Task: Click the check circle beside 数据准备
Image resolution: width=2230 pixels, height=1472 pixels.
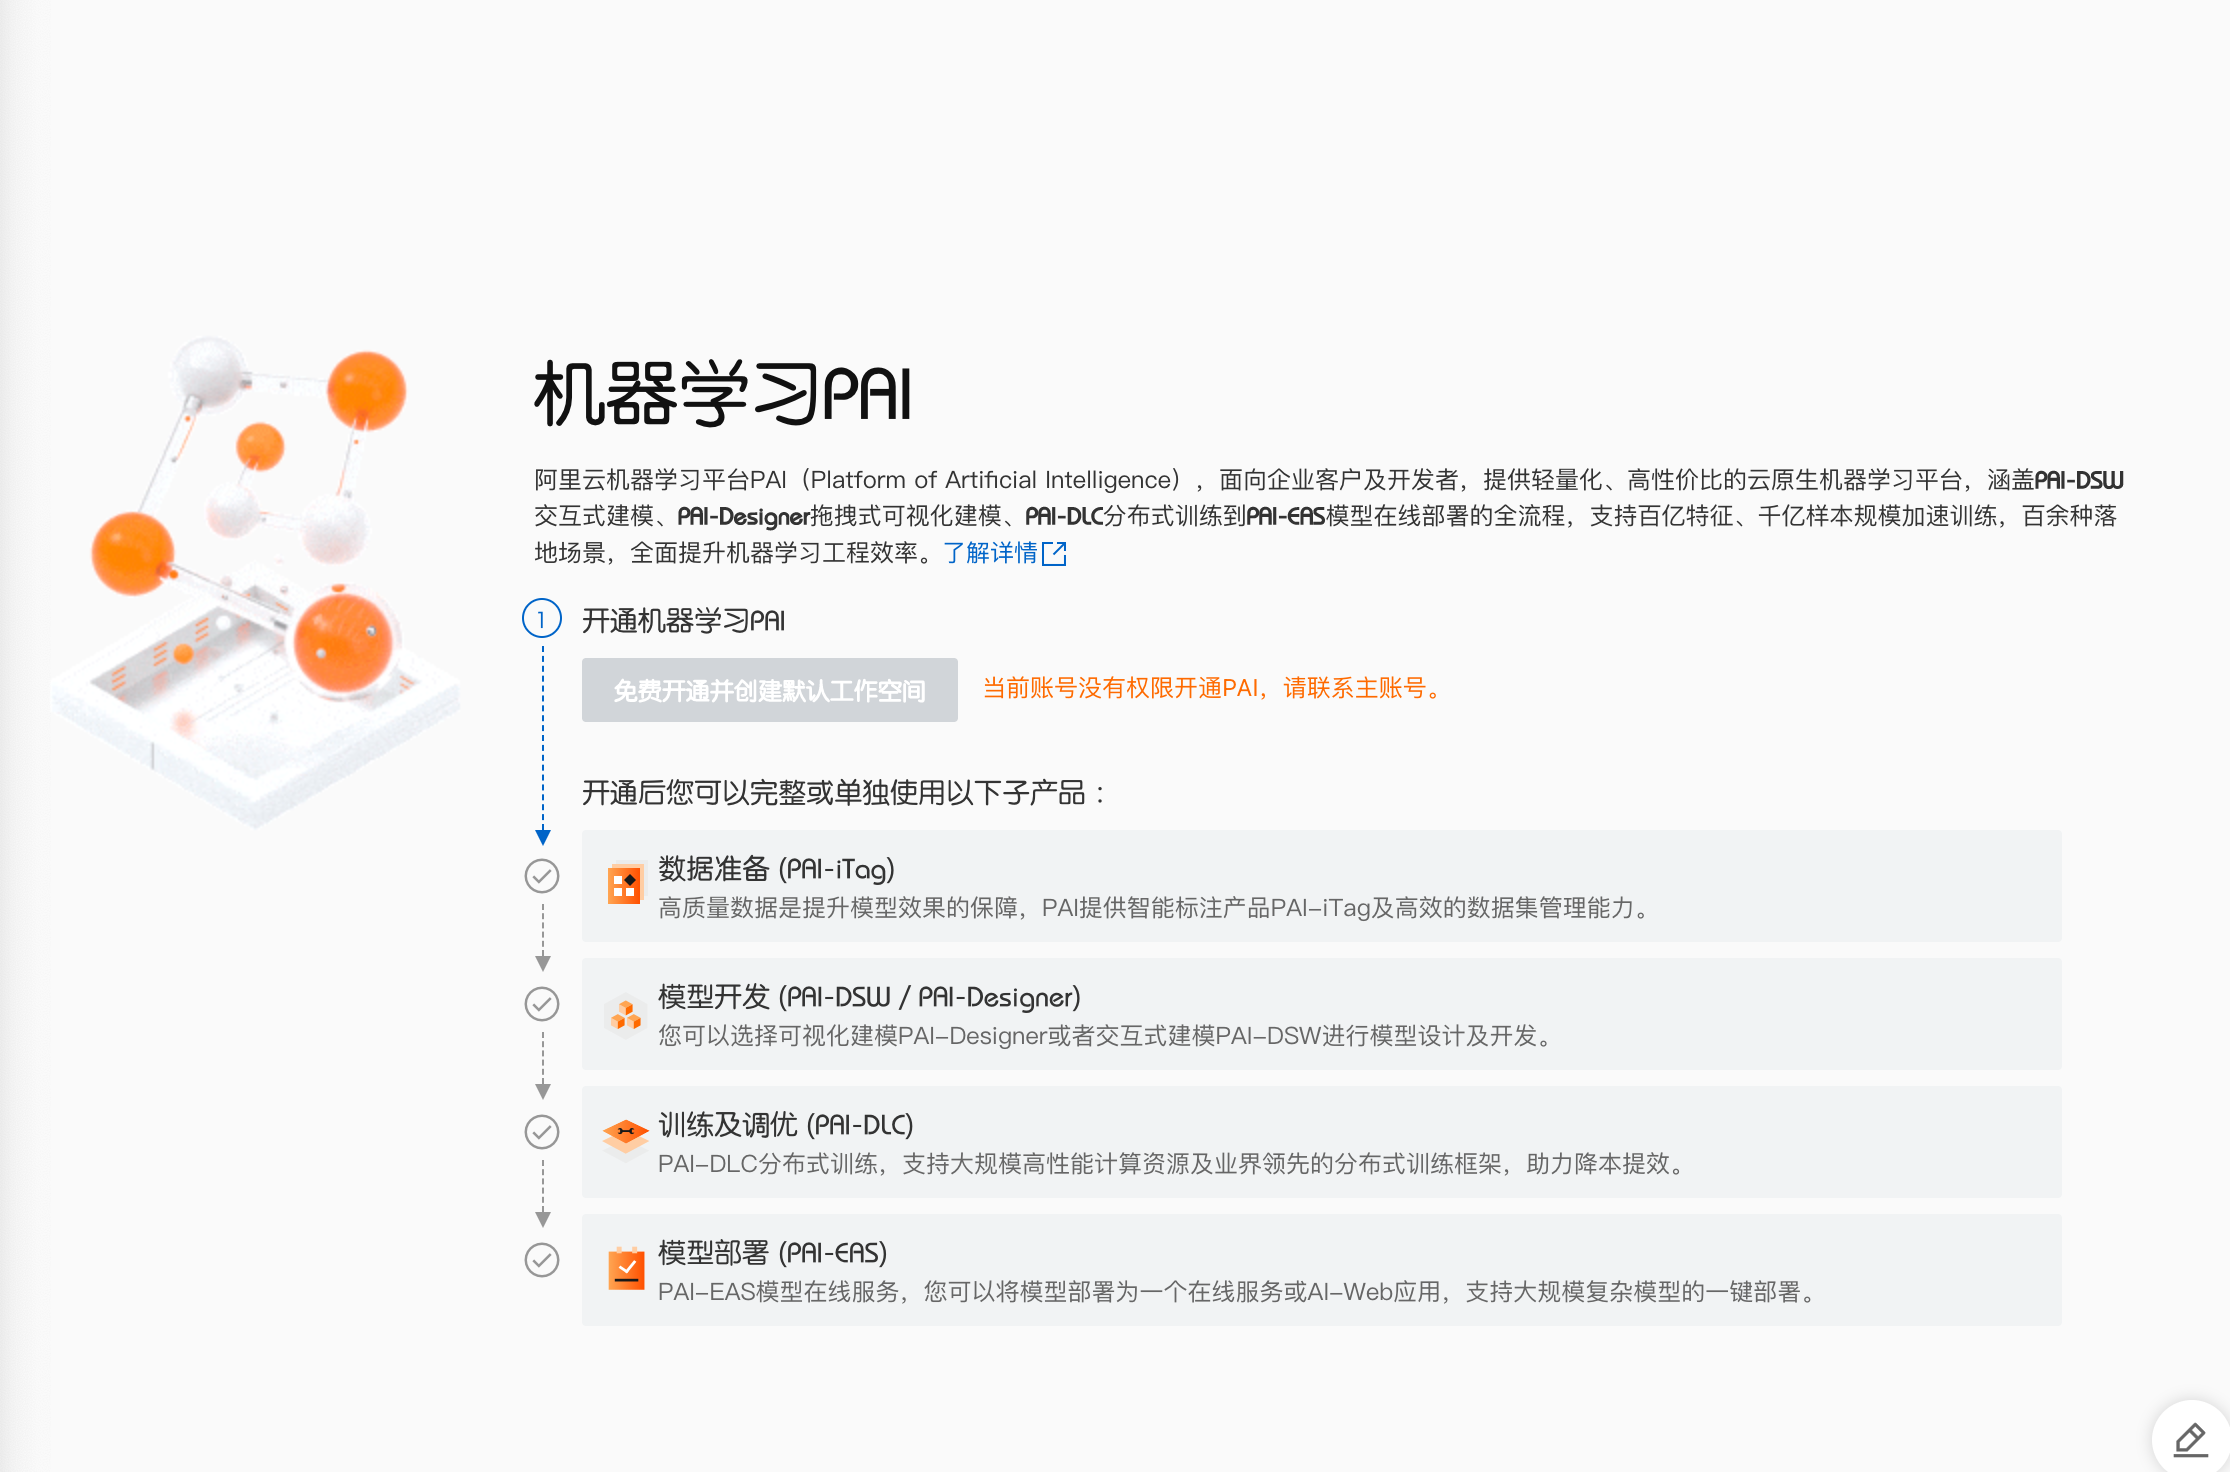Action: pyautogui.click(x=542, y=876)
